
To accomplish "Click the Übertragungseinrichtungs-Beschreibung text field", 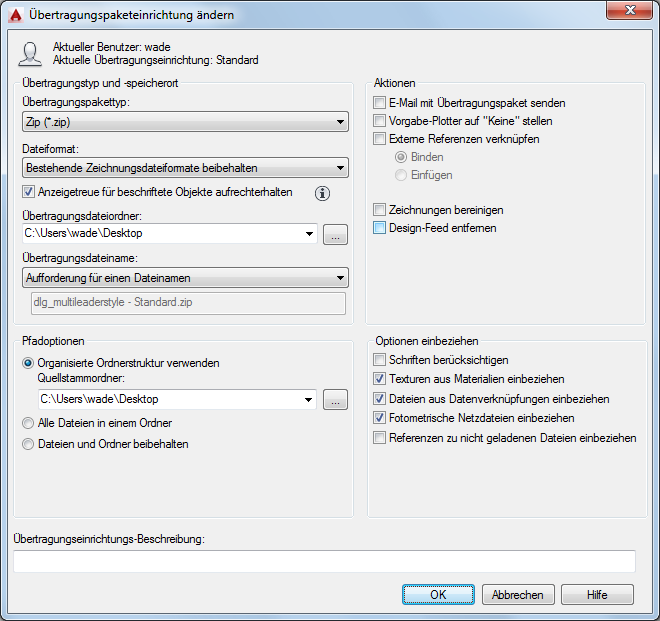I will tap(324, 561).
